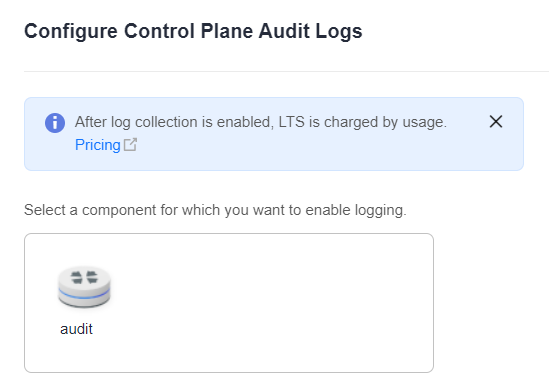Click the words 'enable logging' in instruction
Screen dimensions: 549x386
pos(356,210)
